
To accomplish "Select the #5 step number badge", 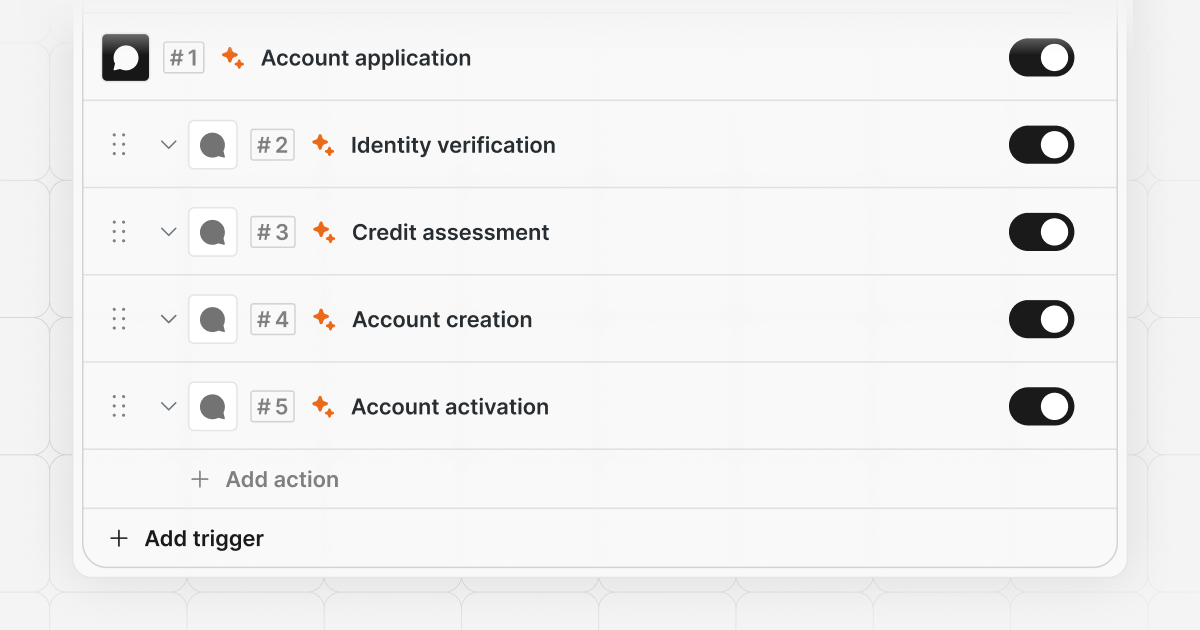I will [272, 406].
